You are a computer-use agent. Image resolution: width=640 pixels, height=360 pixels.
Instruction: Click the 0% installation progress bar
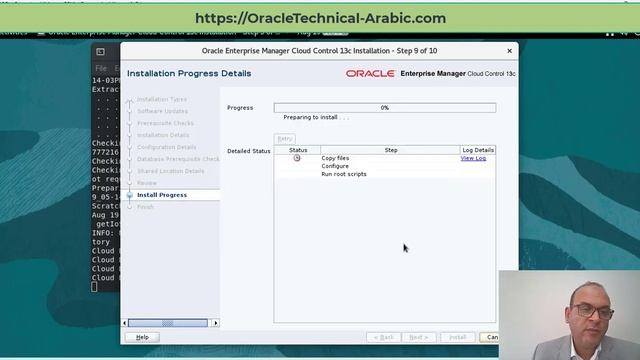tap(385, 108)
